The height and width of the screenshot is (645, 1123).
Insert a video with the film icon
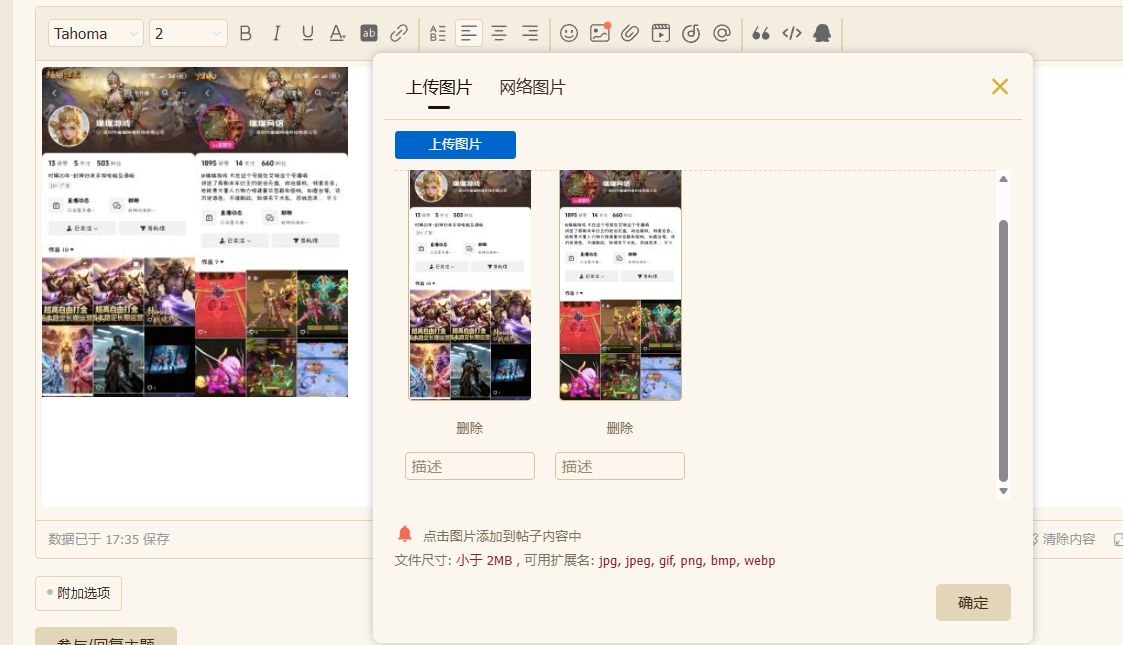click(x=660, y=33)
